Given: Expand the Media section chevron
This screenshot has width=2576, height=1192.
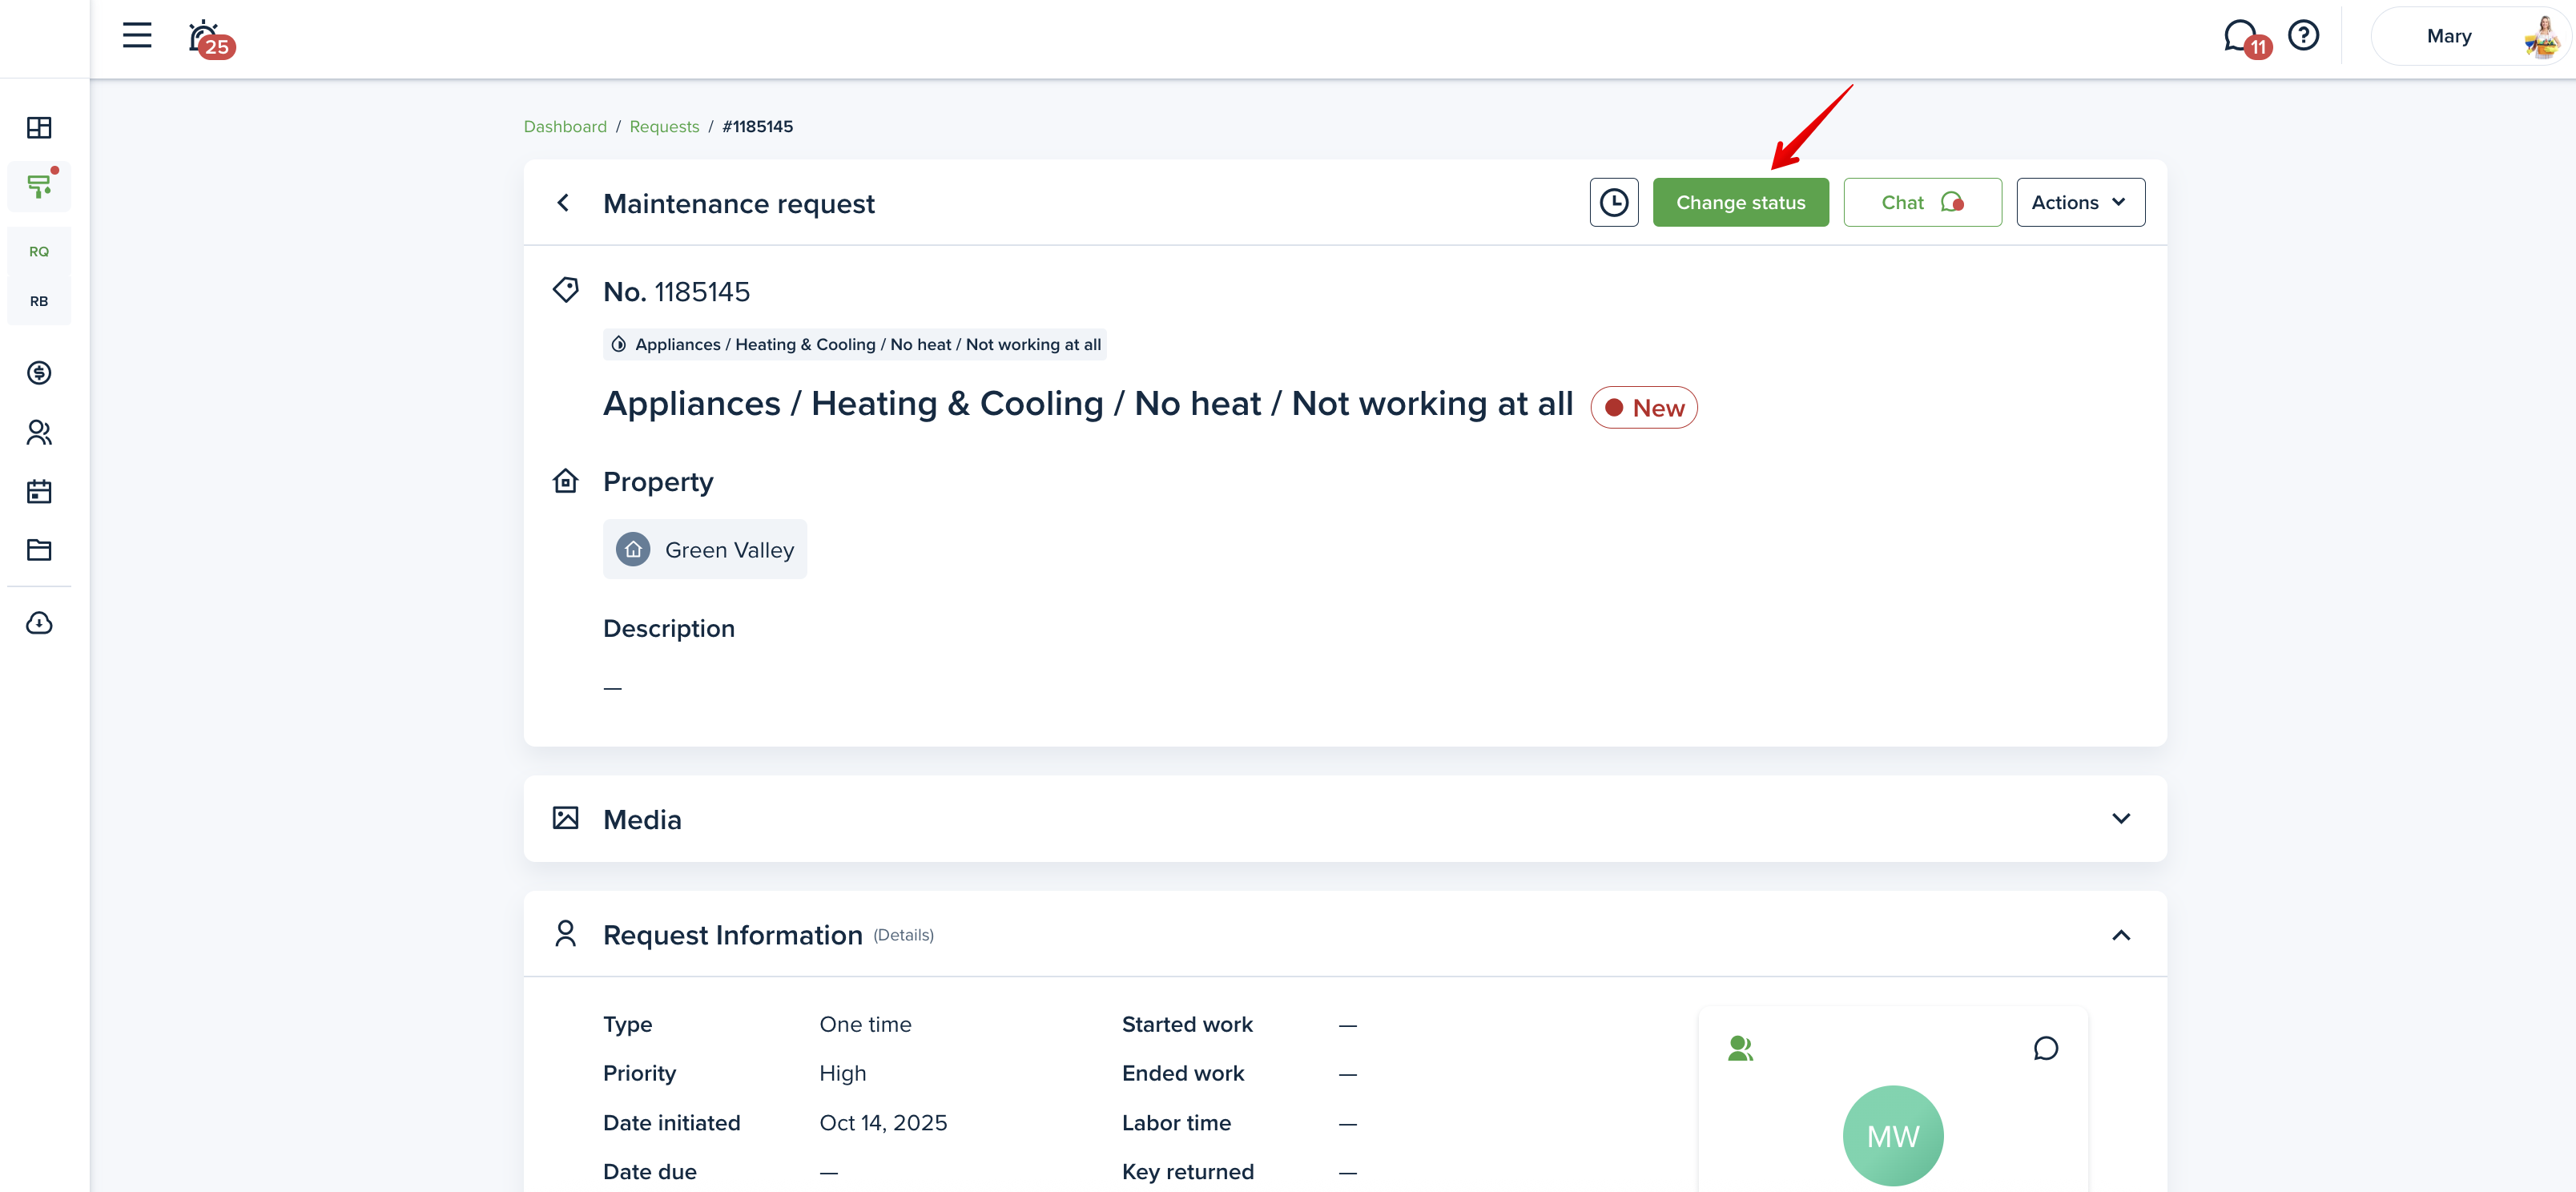Looking at the screenshot, I should pyautogui.click(x=2120, y=819).
